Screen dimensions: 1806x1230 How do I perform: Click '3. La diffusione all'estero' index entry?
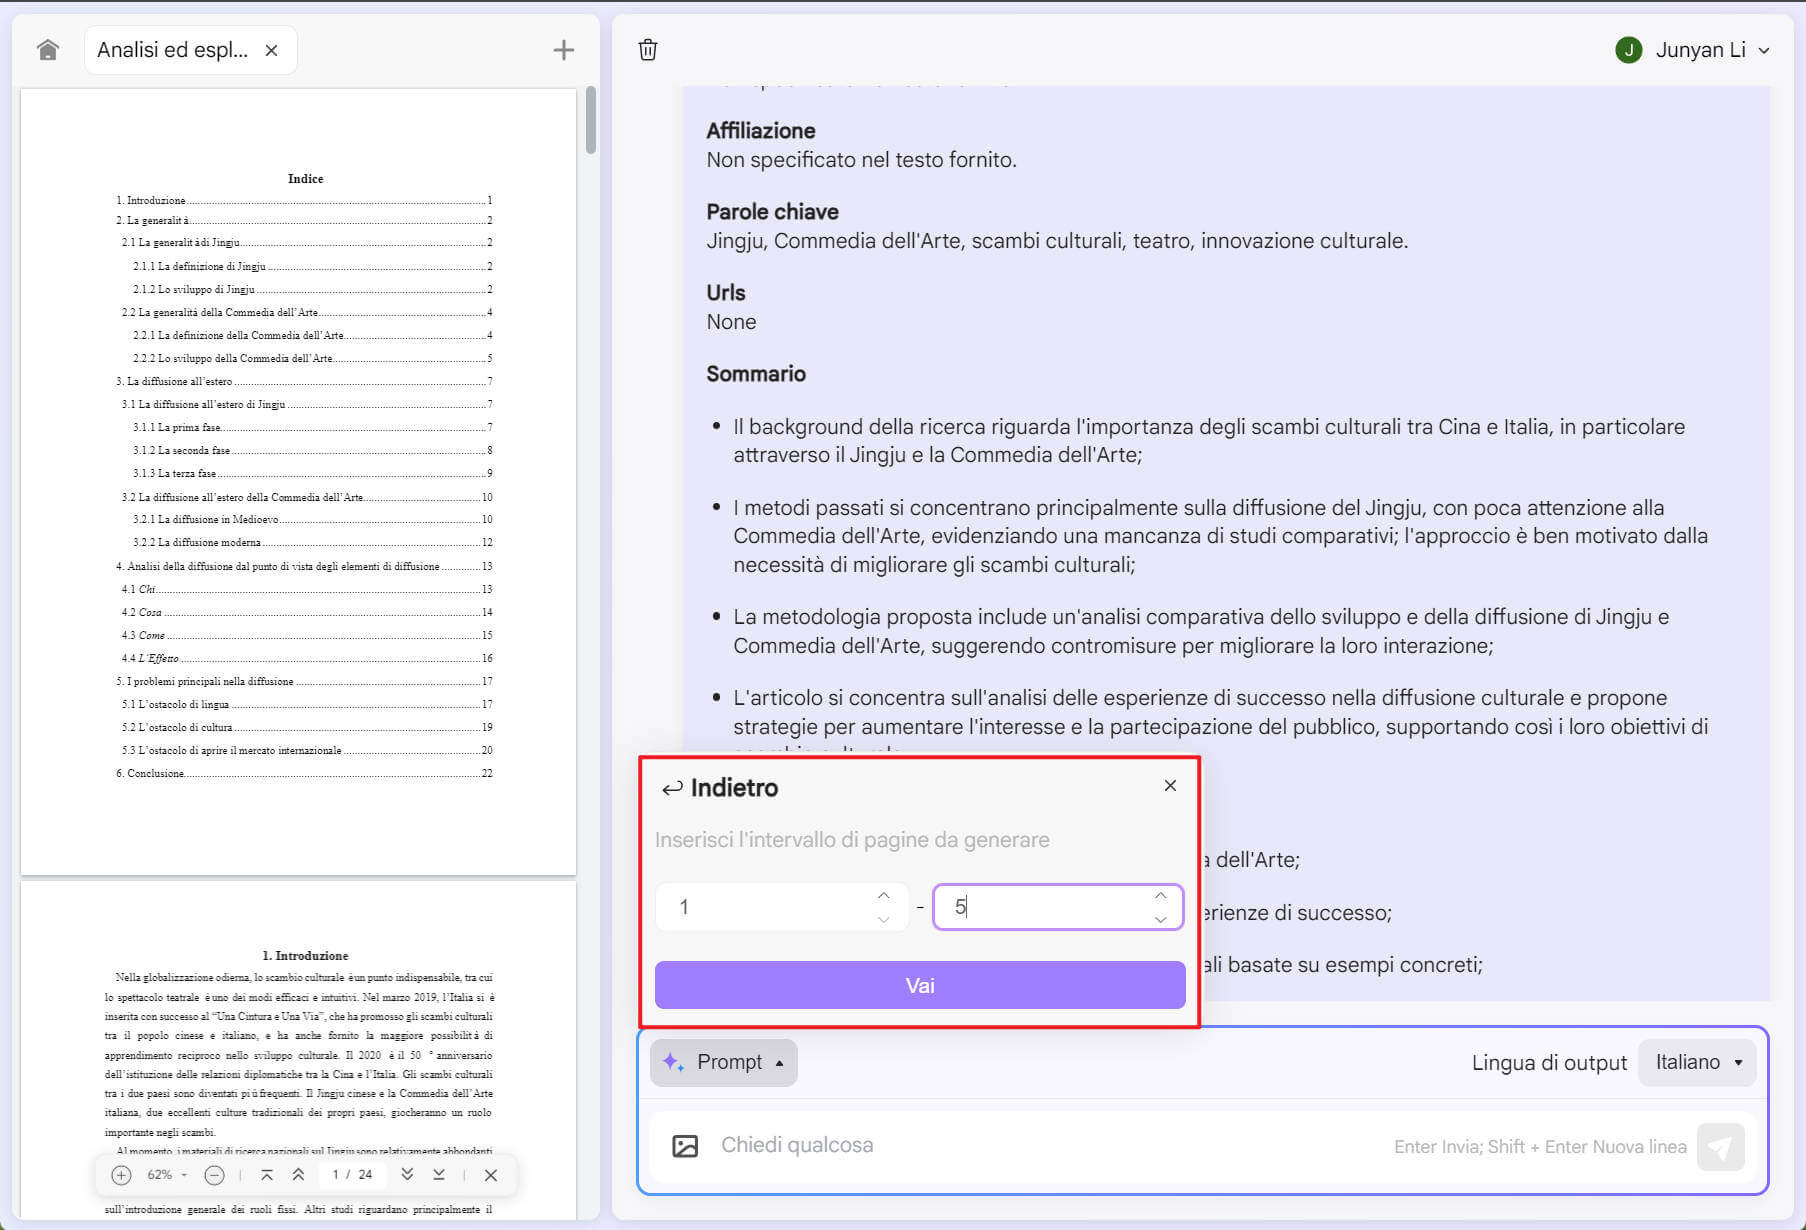(x=304, y=381)
